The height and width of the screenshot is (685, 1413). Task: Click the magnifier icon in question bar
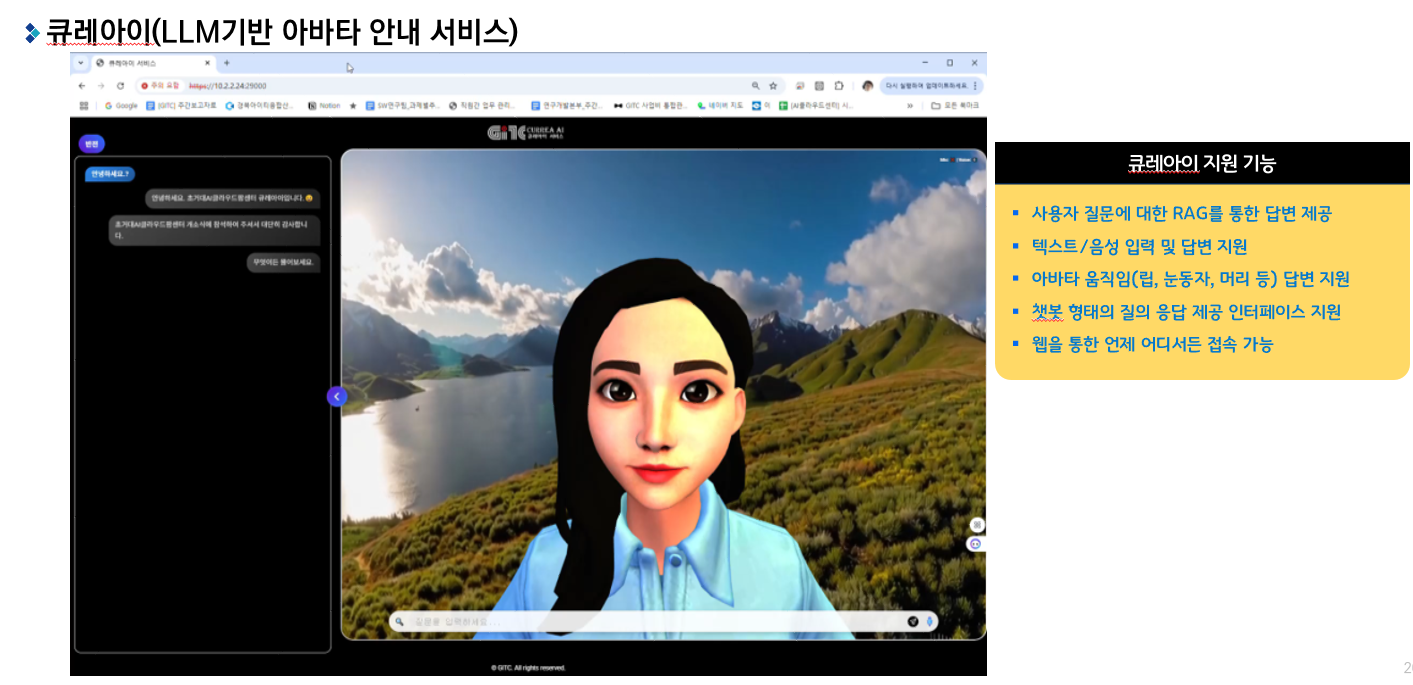(x=400, y=621)
